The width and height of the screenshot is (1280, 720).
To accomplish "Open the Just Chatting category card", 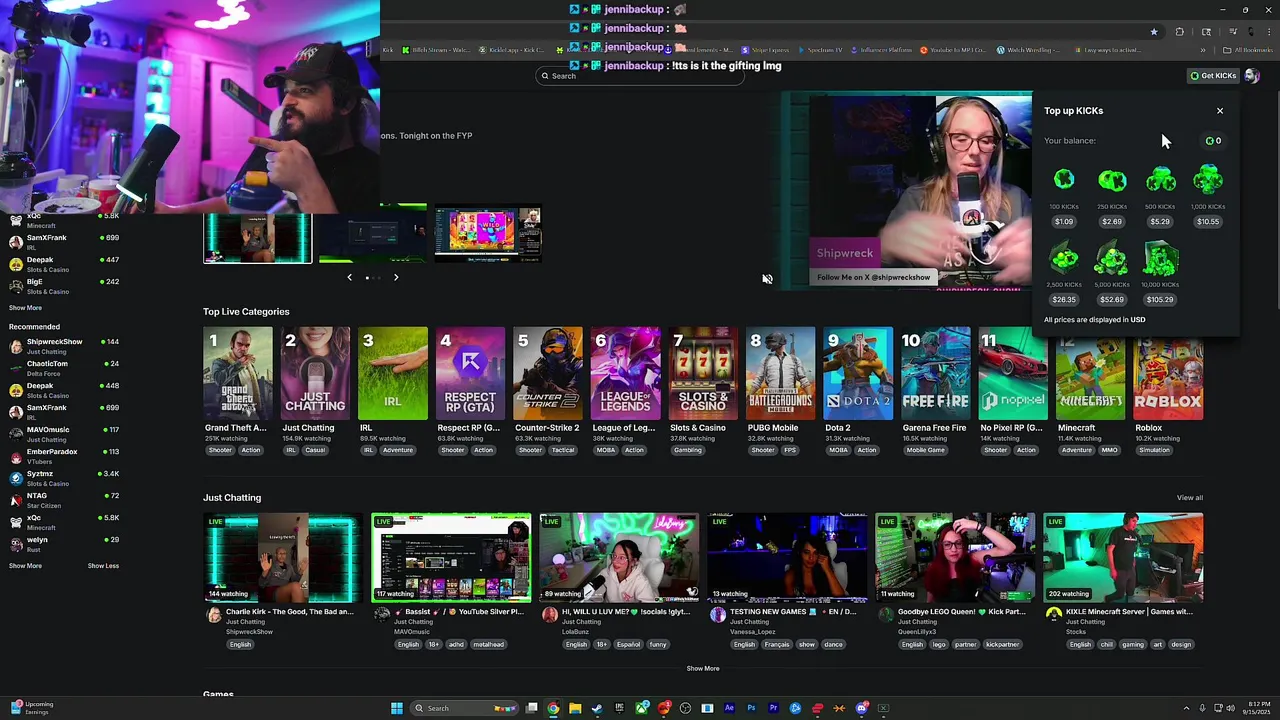I will [x=315, y=373].
